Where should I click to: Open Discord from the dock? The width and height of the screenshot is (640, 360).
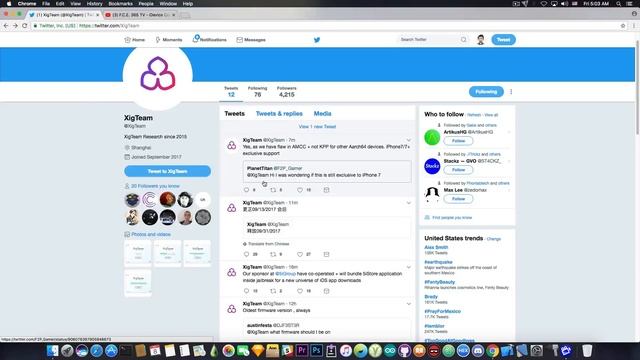[x=478, y=351]
